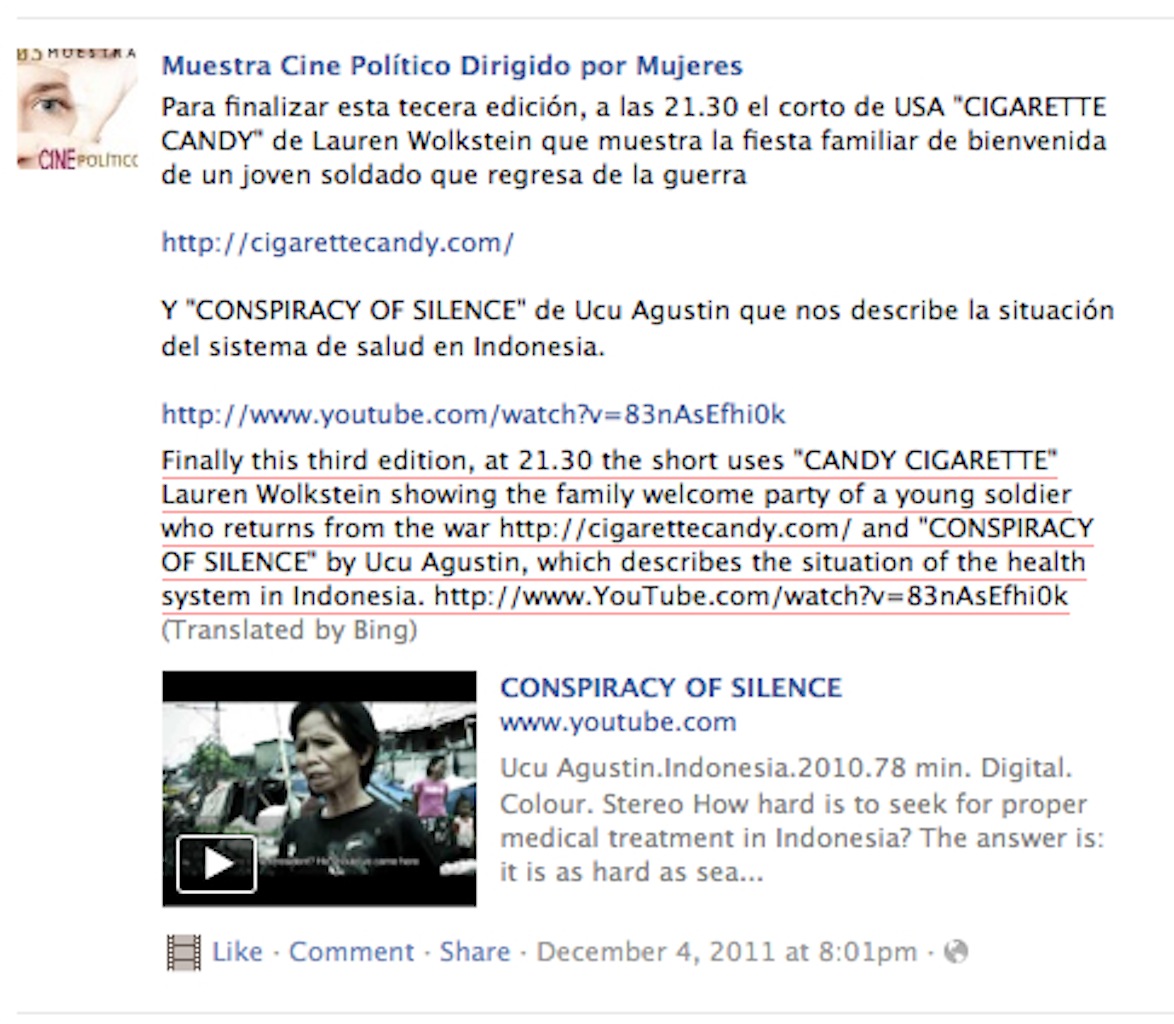Comment on this post
Image resolution: width=1174 pixels, height=1024 pixels.
point(351,952)
